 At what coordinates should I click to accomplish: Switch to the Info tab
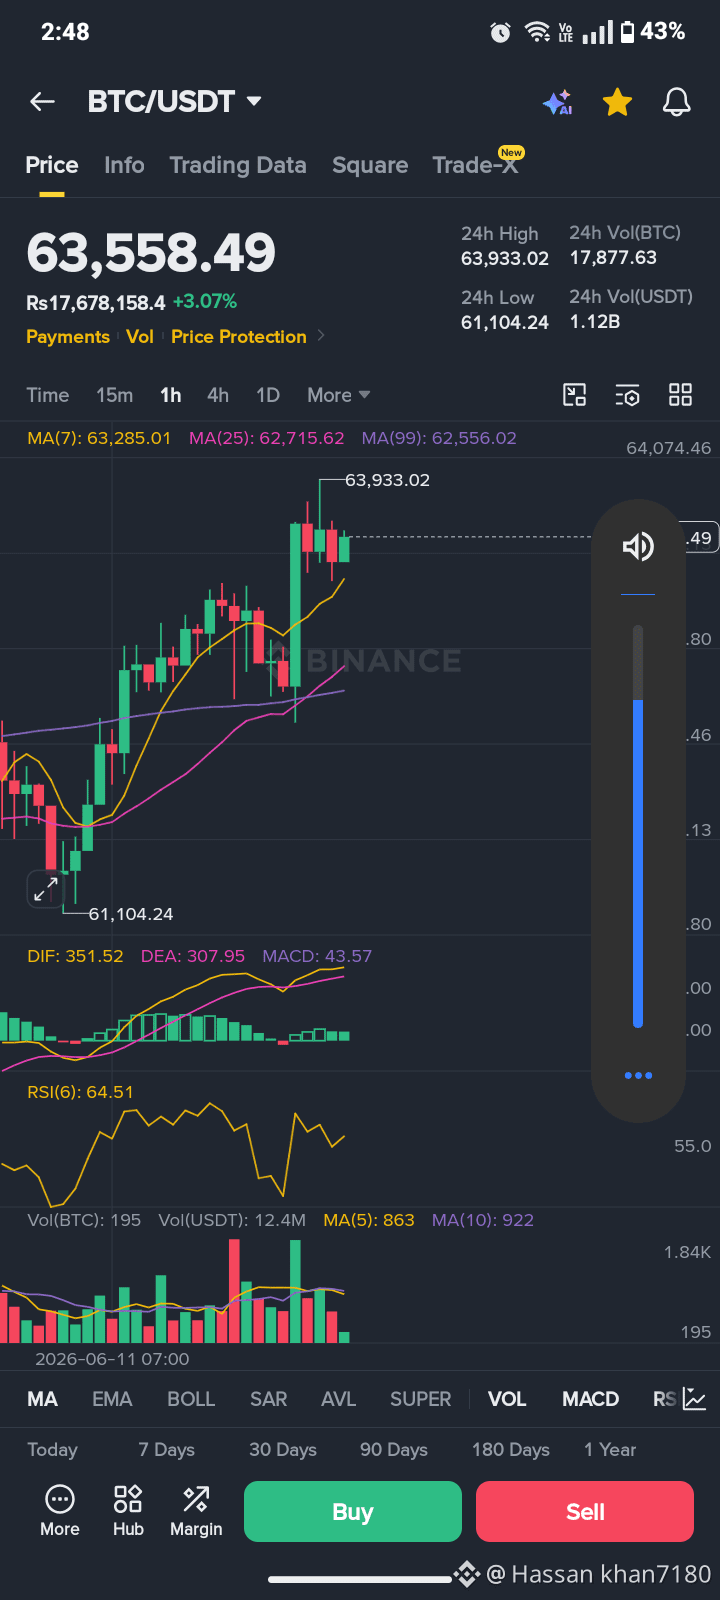pos(124,165)
